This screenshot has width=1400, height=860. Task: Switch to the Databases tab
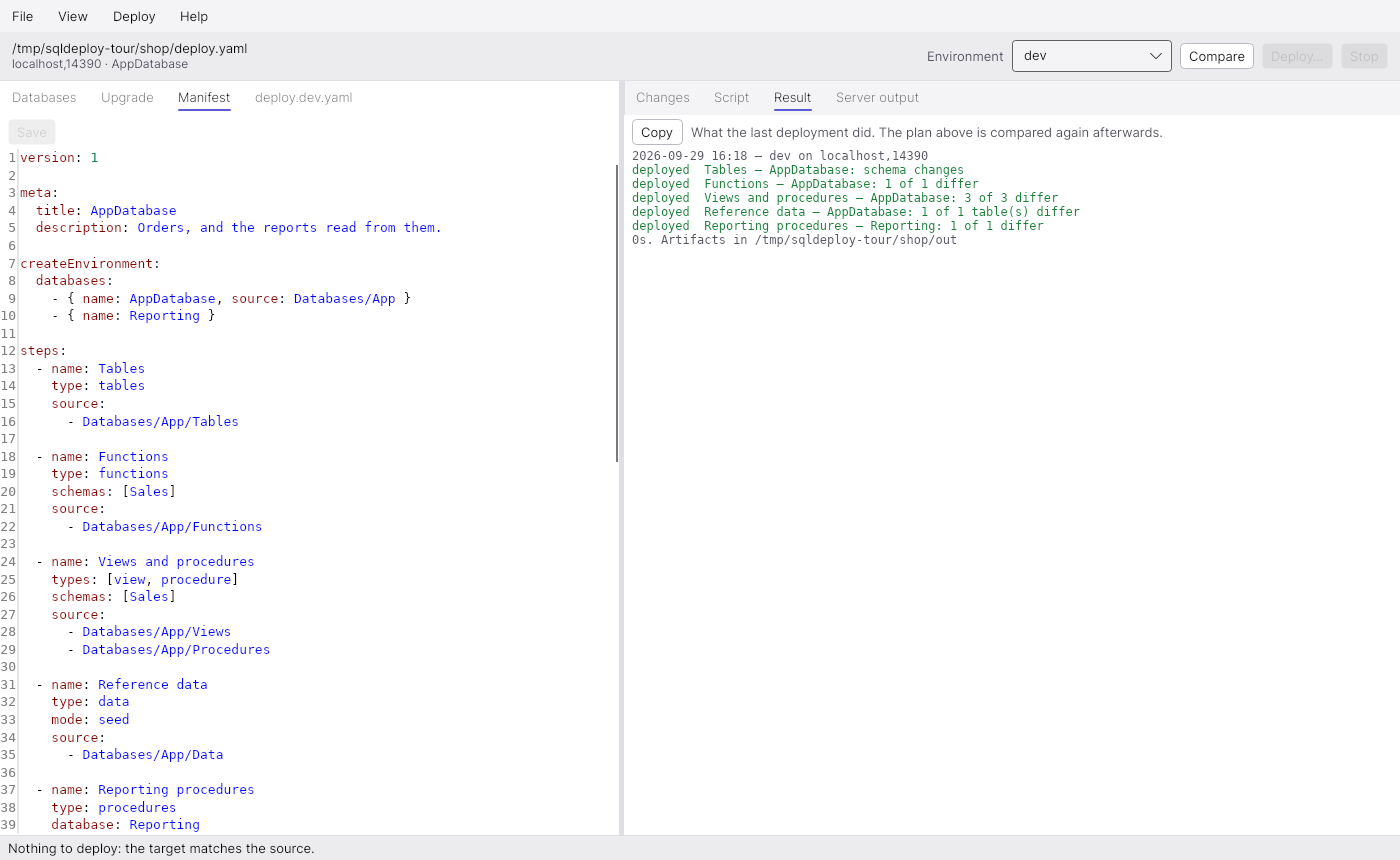pyautogui.click(x=44, y=98)
